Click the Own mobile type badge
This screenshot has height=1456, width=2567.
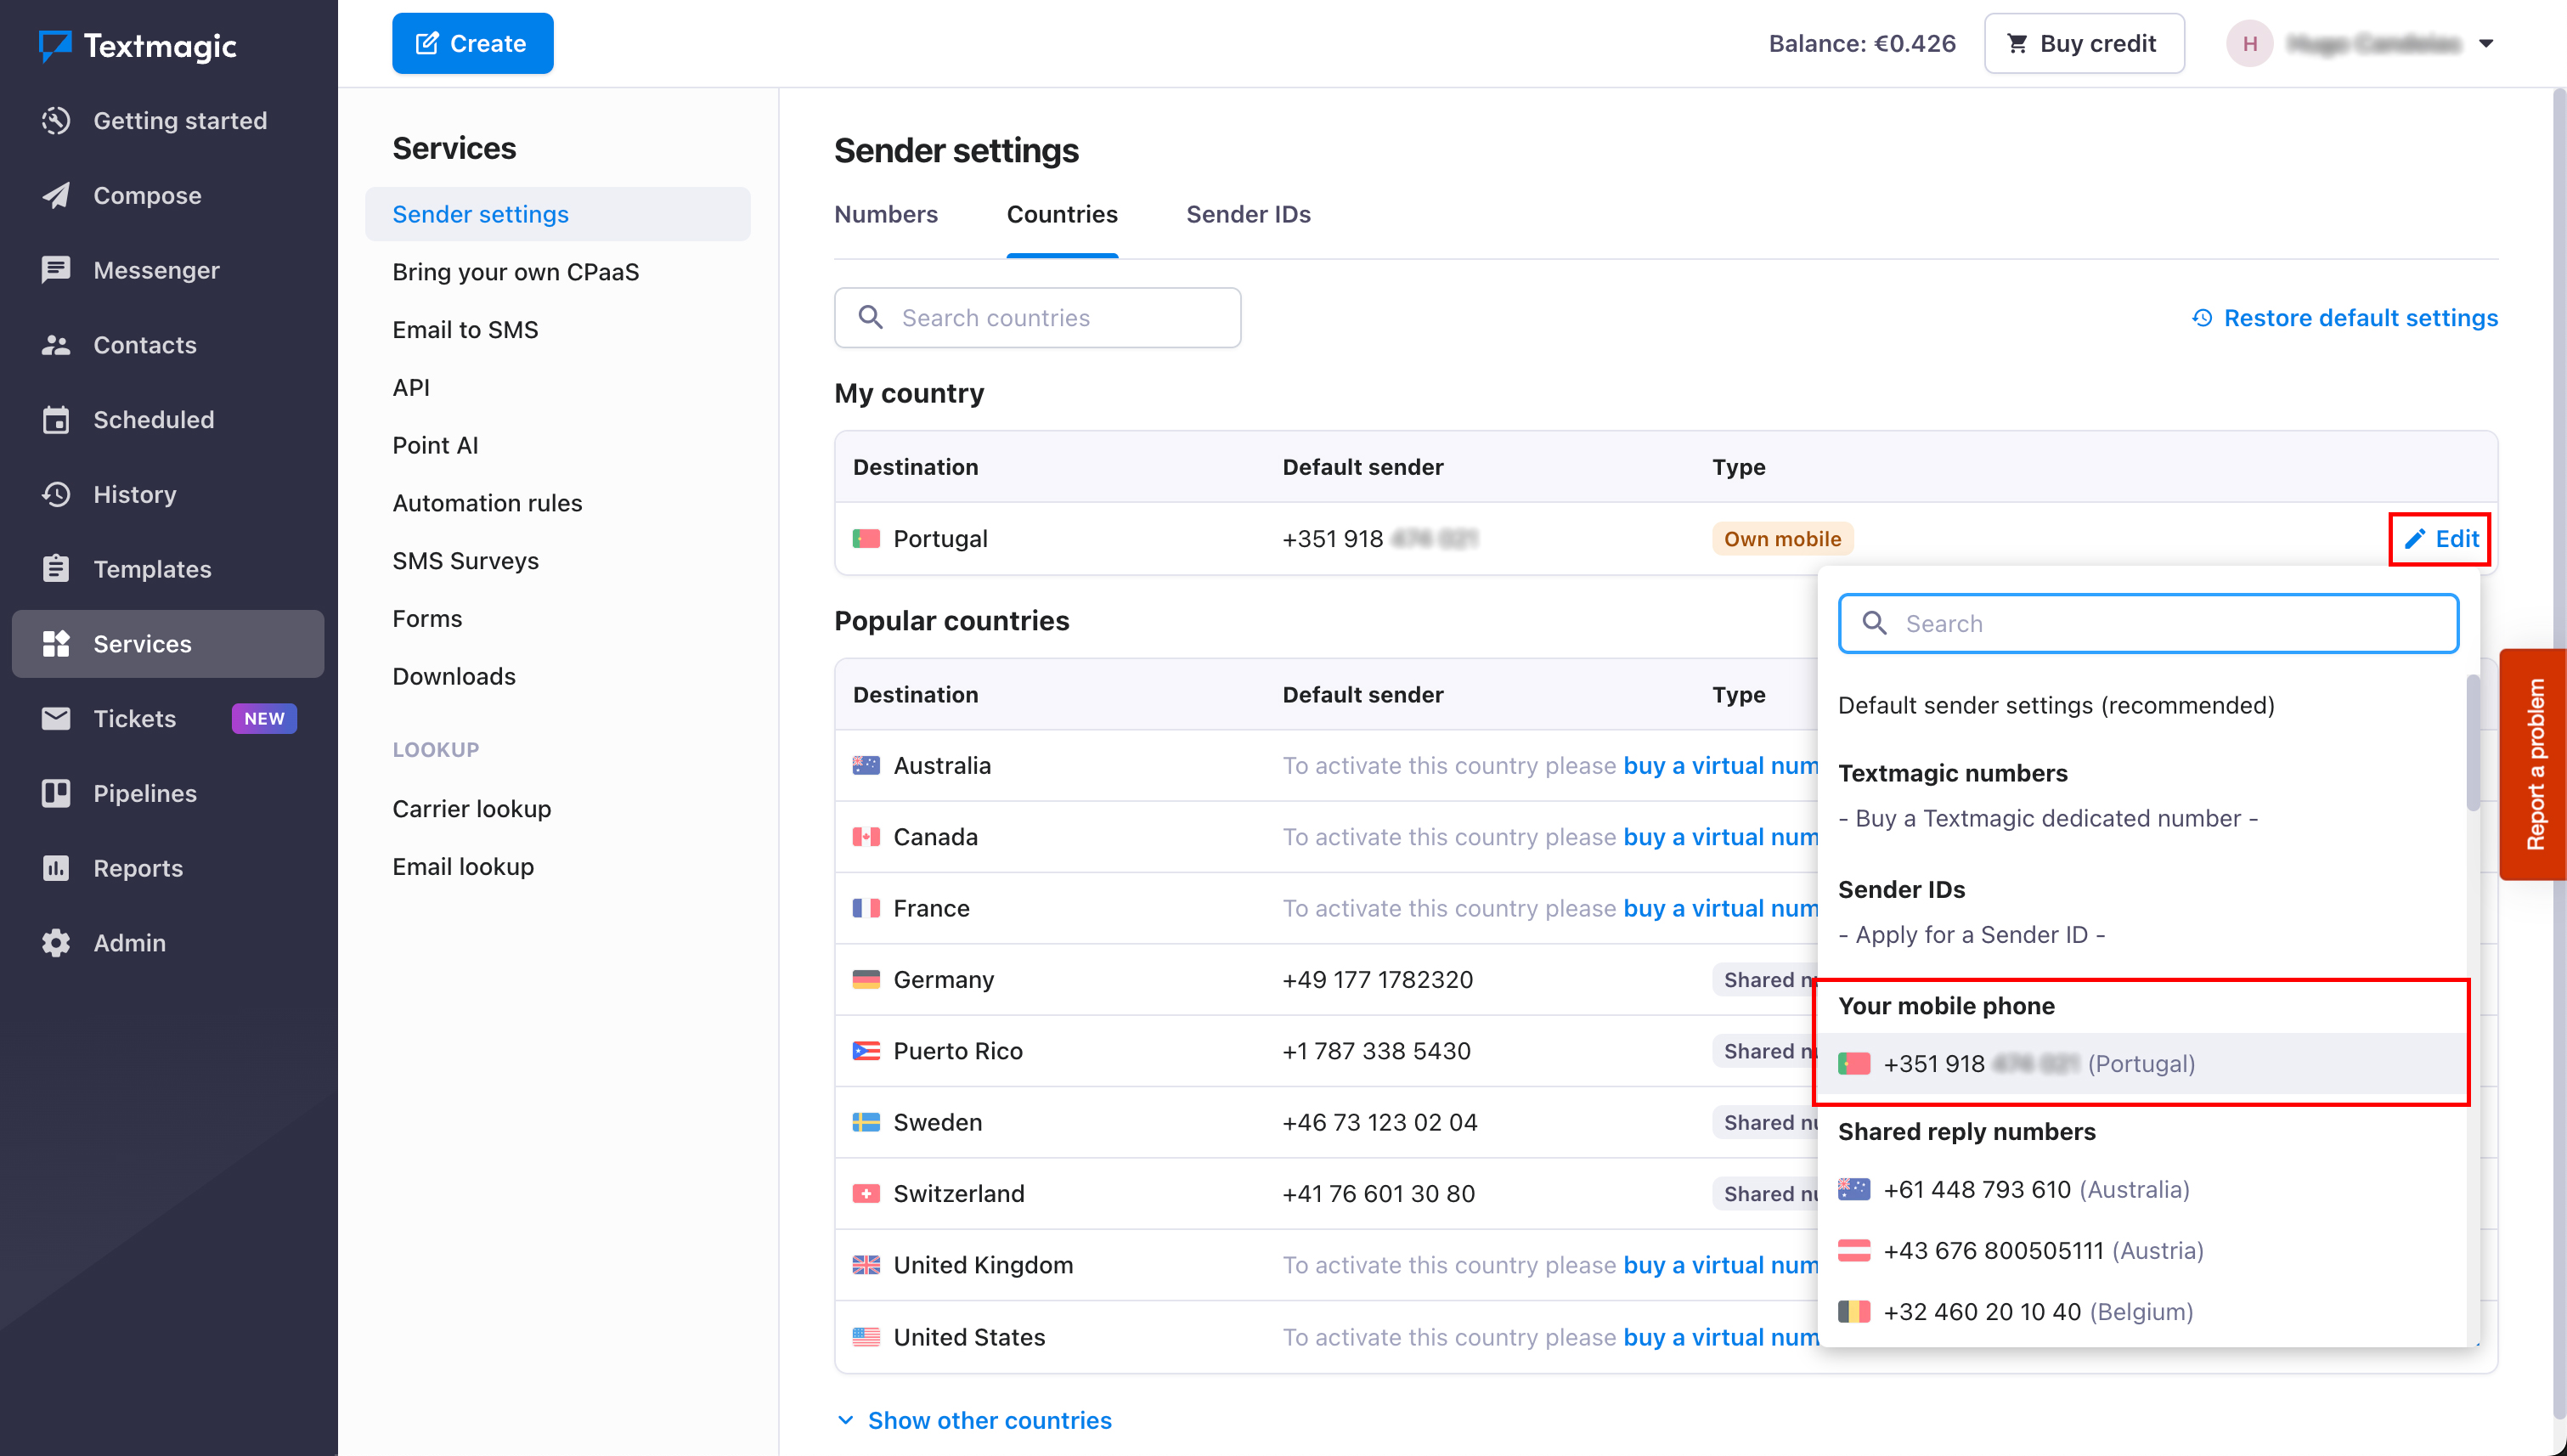coord(1782,539)
